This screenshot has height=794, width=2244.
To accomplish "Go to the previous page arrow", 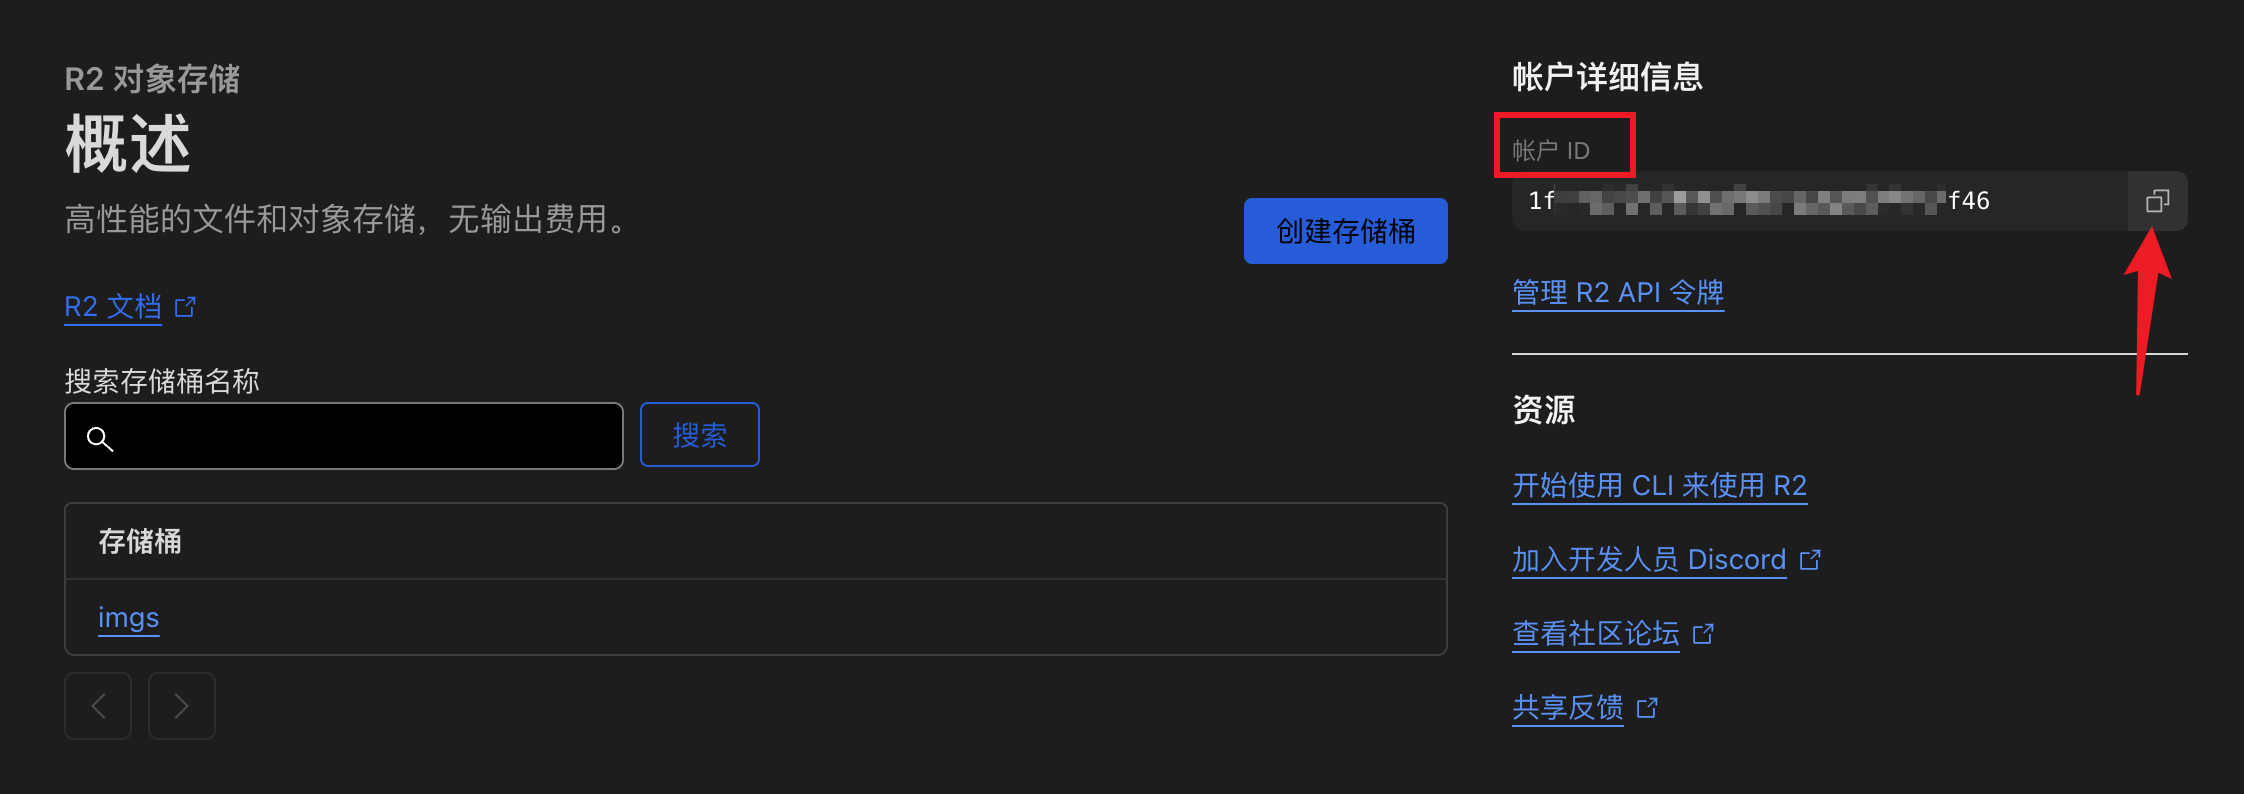I will [97, 706].
